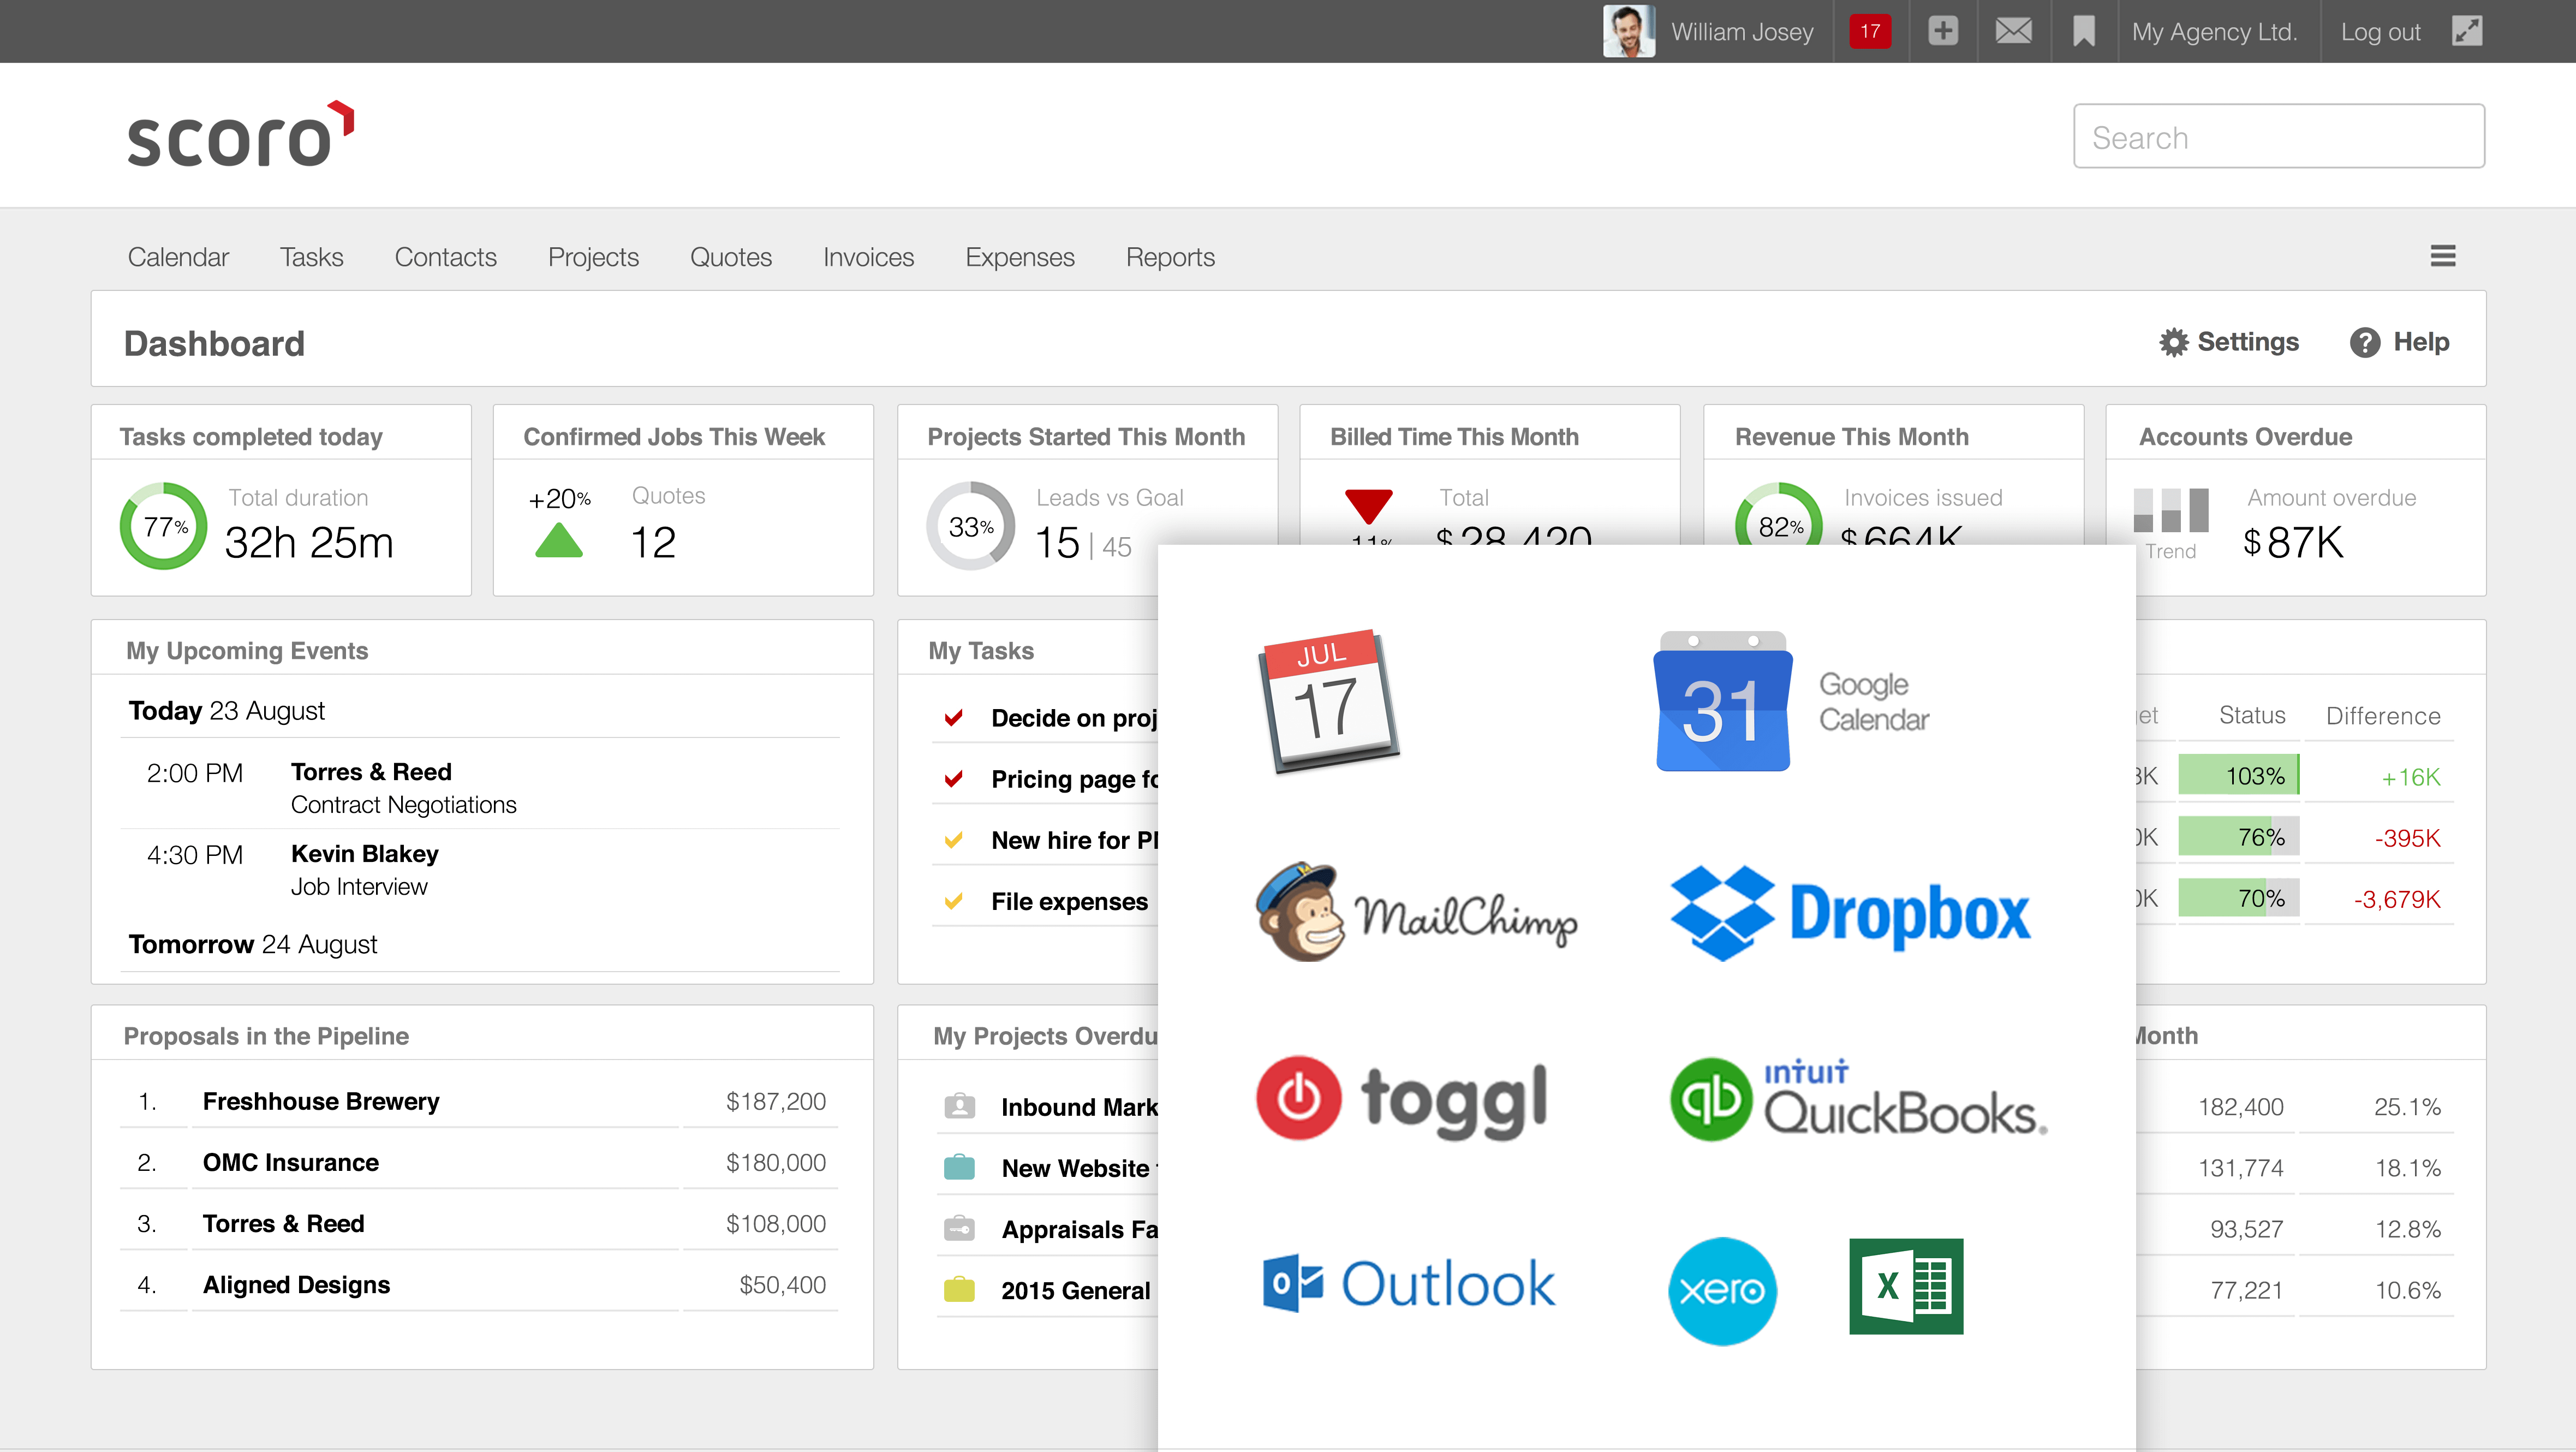This screenshot has height=1452, width=2576.
Task: Check off the Pricing page task
Action: pyautogui.click(x=954, y=778)
